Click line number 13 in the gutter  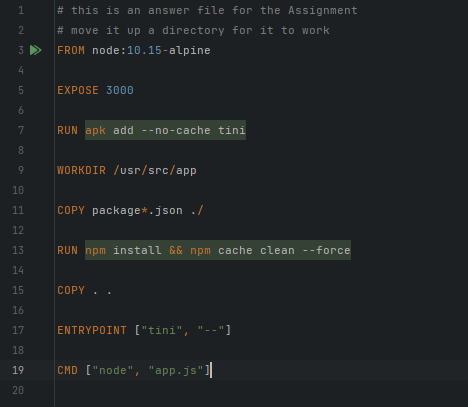click(18, 250)
